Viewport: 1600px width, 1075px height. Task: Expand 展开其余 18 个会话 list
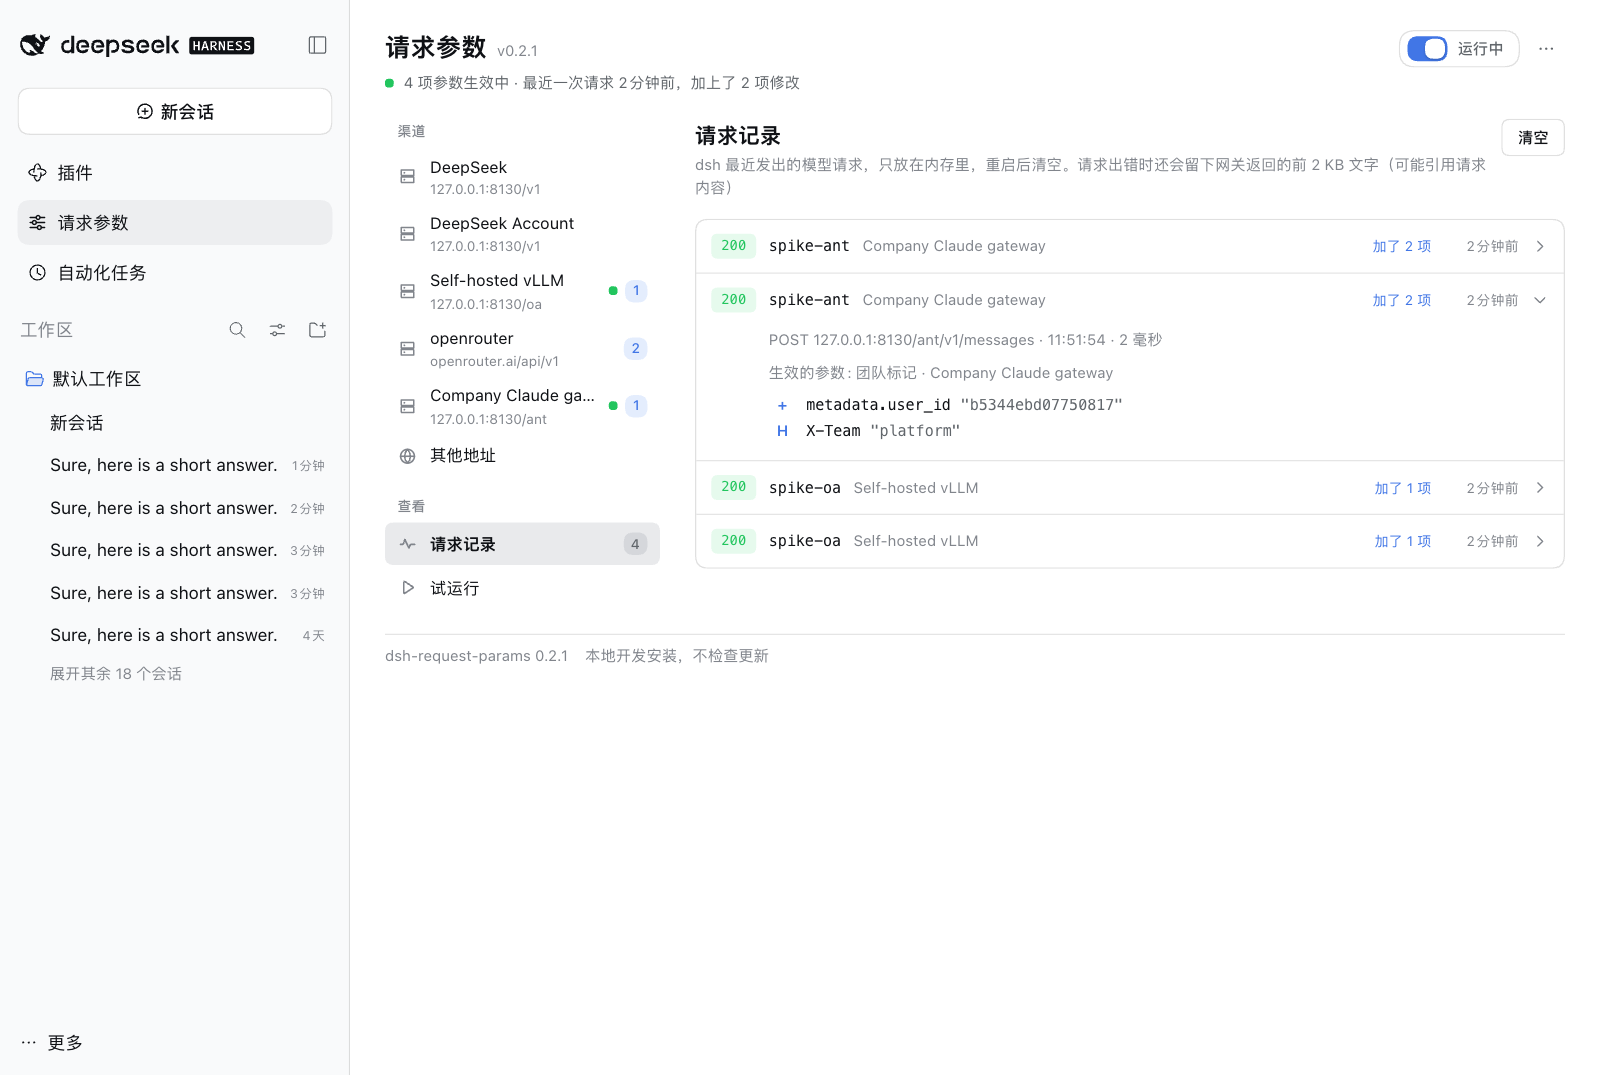pyautogui.click(x=116, y=674)
